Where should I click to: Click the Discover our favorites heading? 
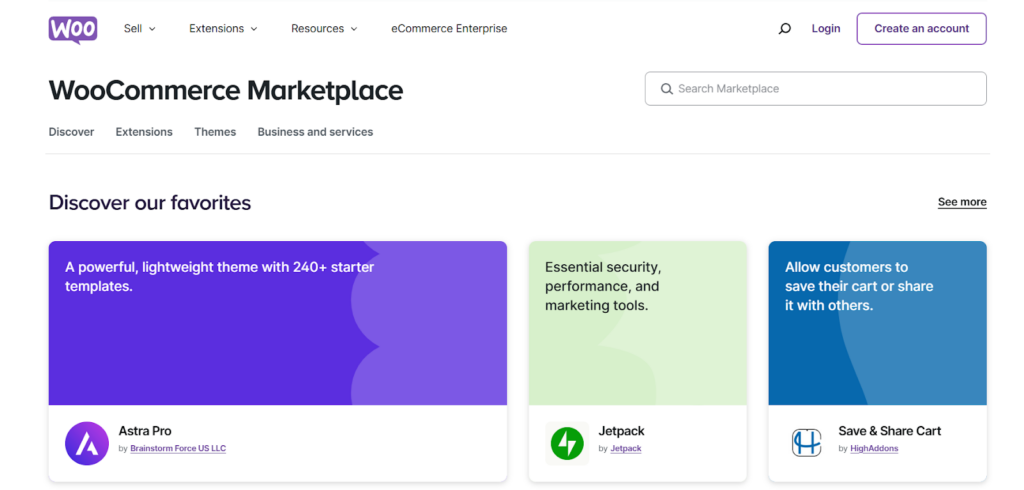coord(150,203)
